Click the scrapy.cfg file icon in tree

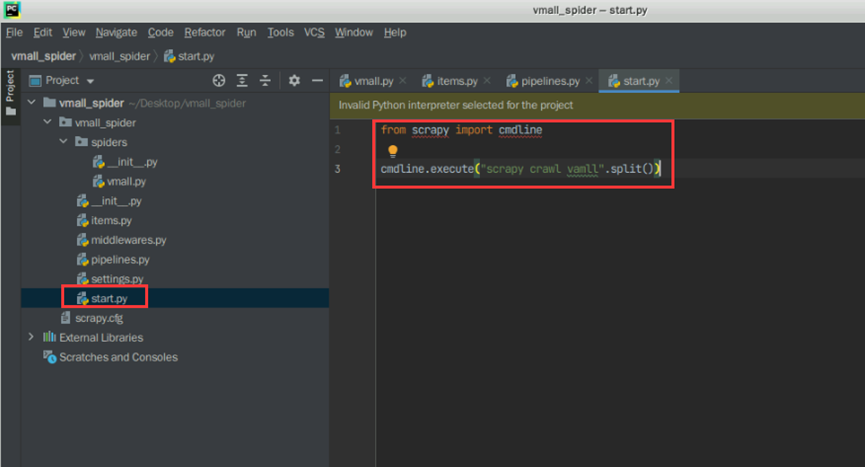click(66, 318)
